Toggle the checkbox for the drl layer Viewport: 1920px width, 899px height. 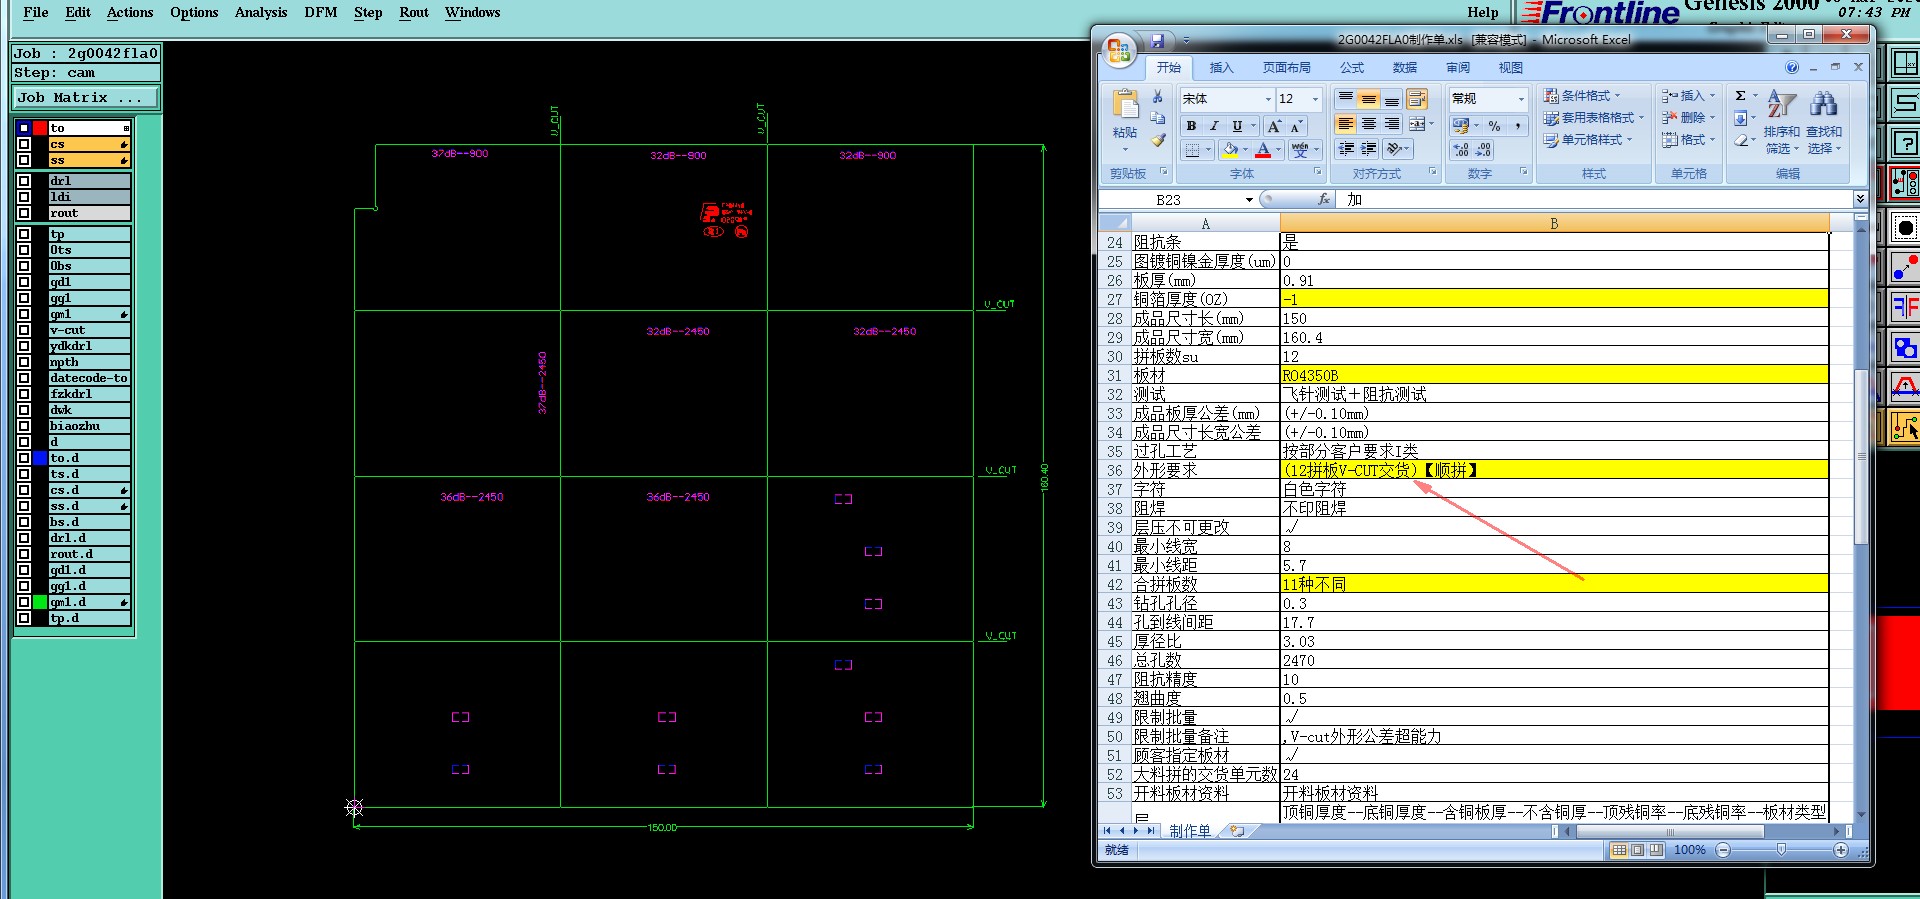[x=24, y=181]
